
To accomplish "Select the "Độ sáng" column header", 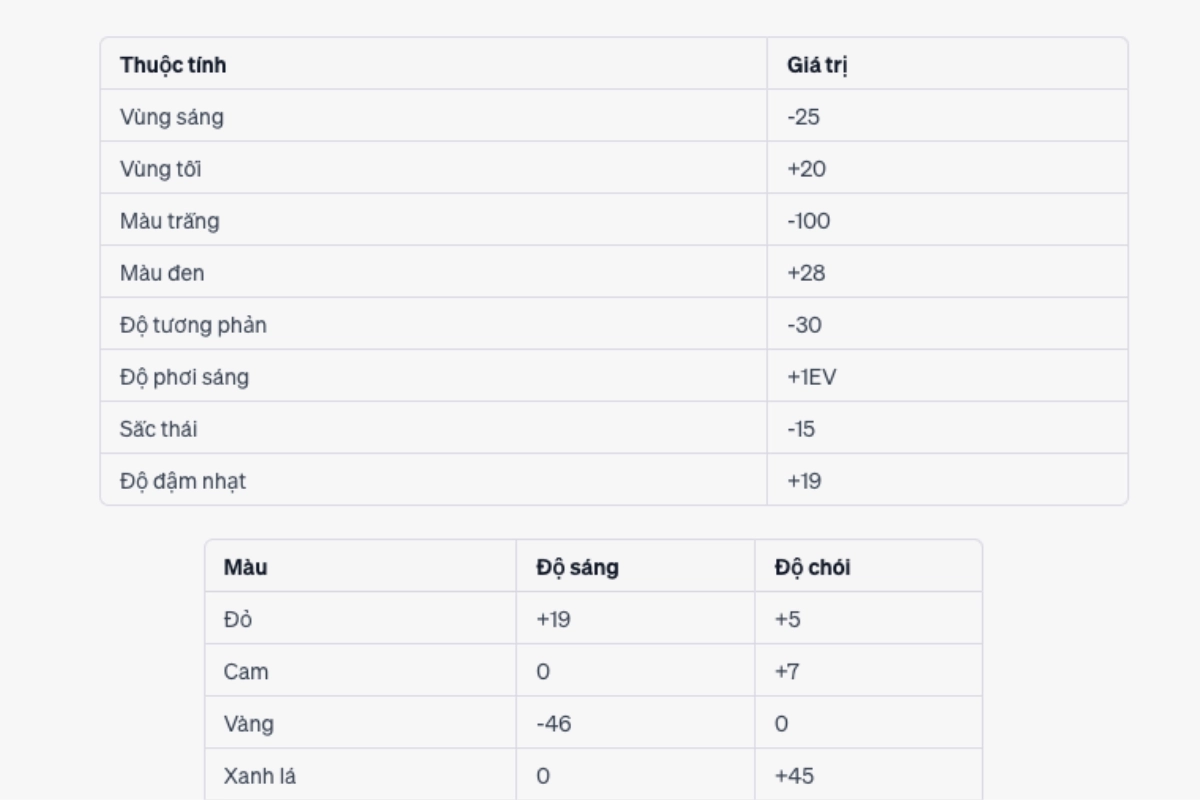I will [x=577, y=568].
